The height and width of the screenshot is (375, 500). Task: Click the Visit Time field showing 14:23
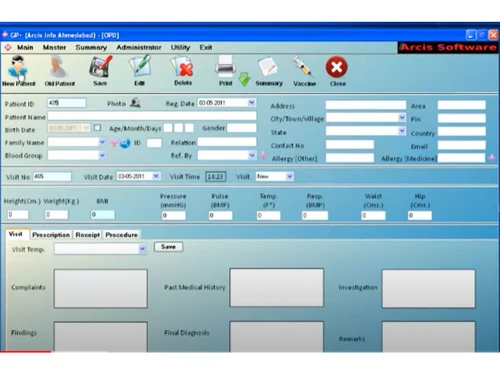tap(216, 176)
